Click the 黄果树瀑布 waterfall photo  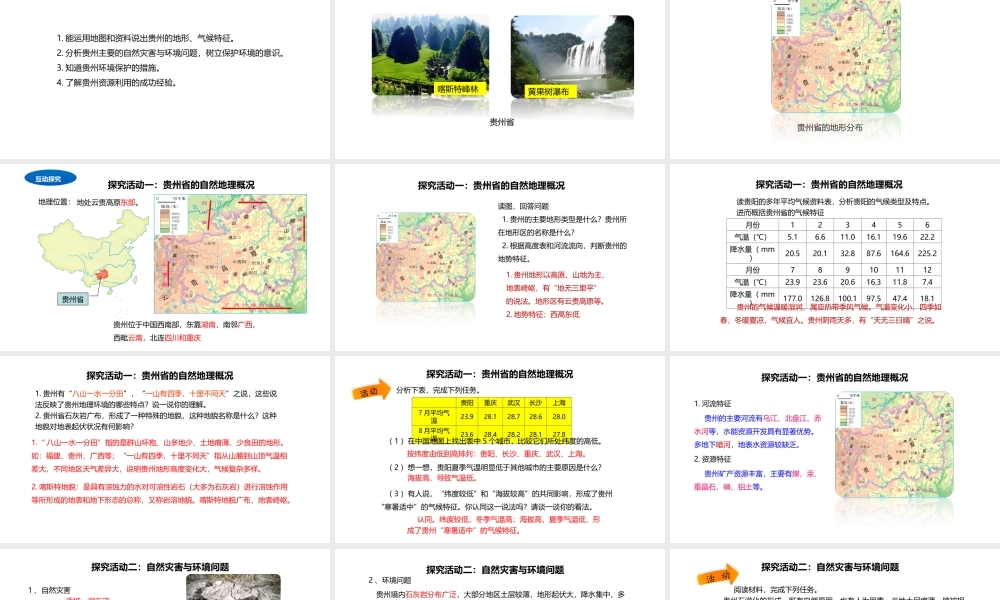573,57
